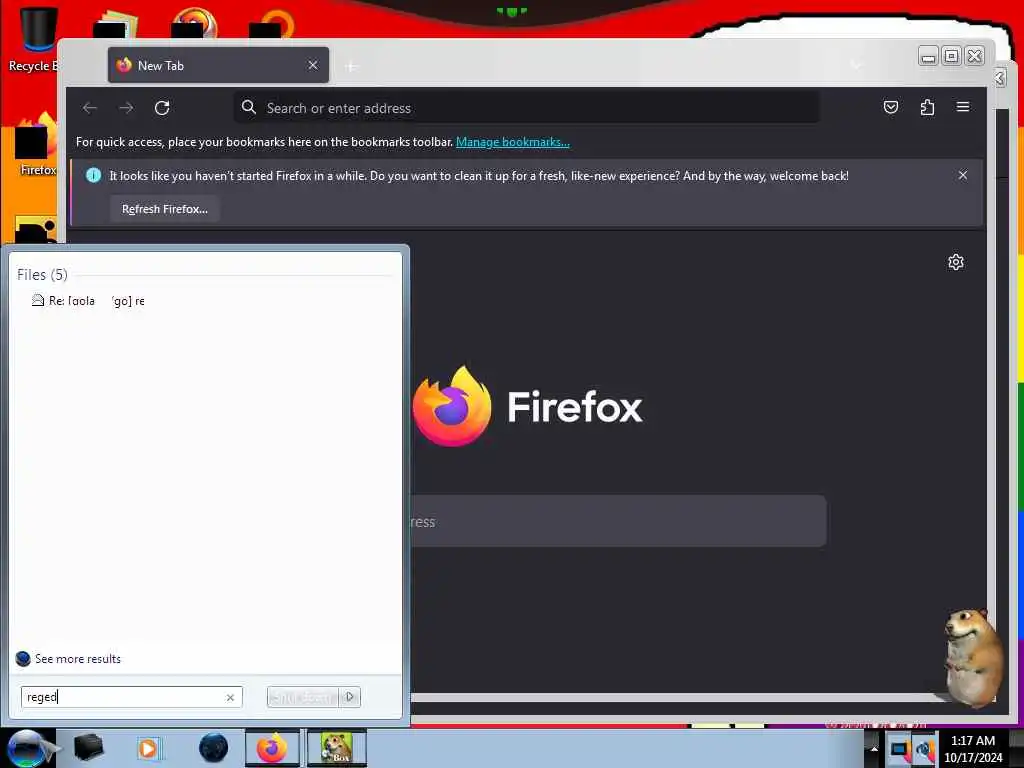1024x768 pixels.
Task: Open a new tab with plus button
Action: pyautogui.click(x=351, y=66)
